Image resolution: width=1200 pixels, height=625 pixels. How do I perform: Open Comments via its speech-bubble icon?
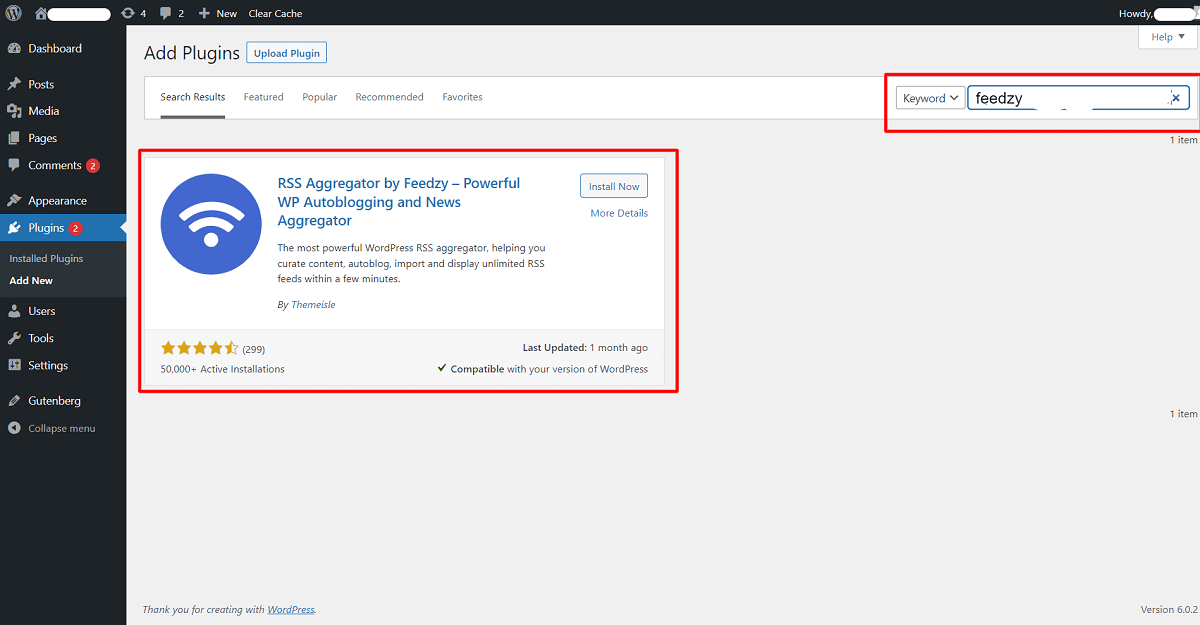pyautogui.click(x=16, y=165)
